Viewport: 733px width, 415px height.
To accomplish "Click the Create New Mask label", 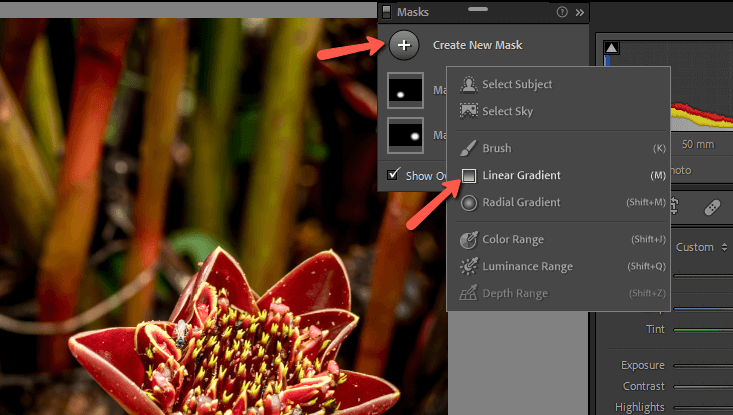I will point(477,45).
